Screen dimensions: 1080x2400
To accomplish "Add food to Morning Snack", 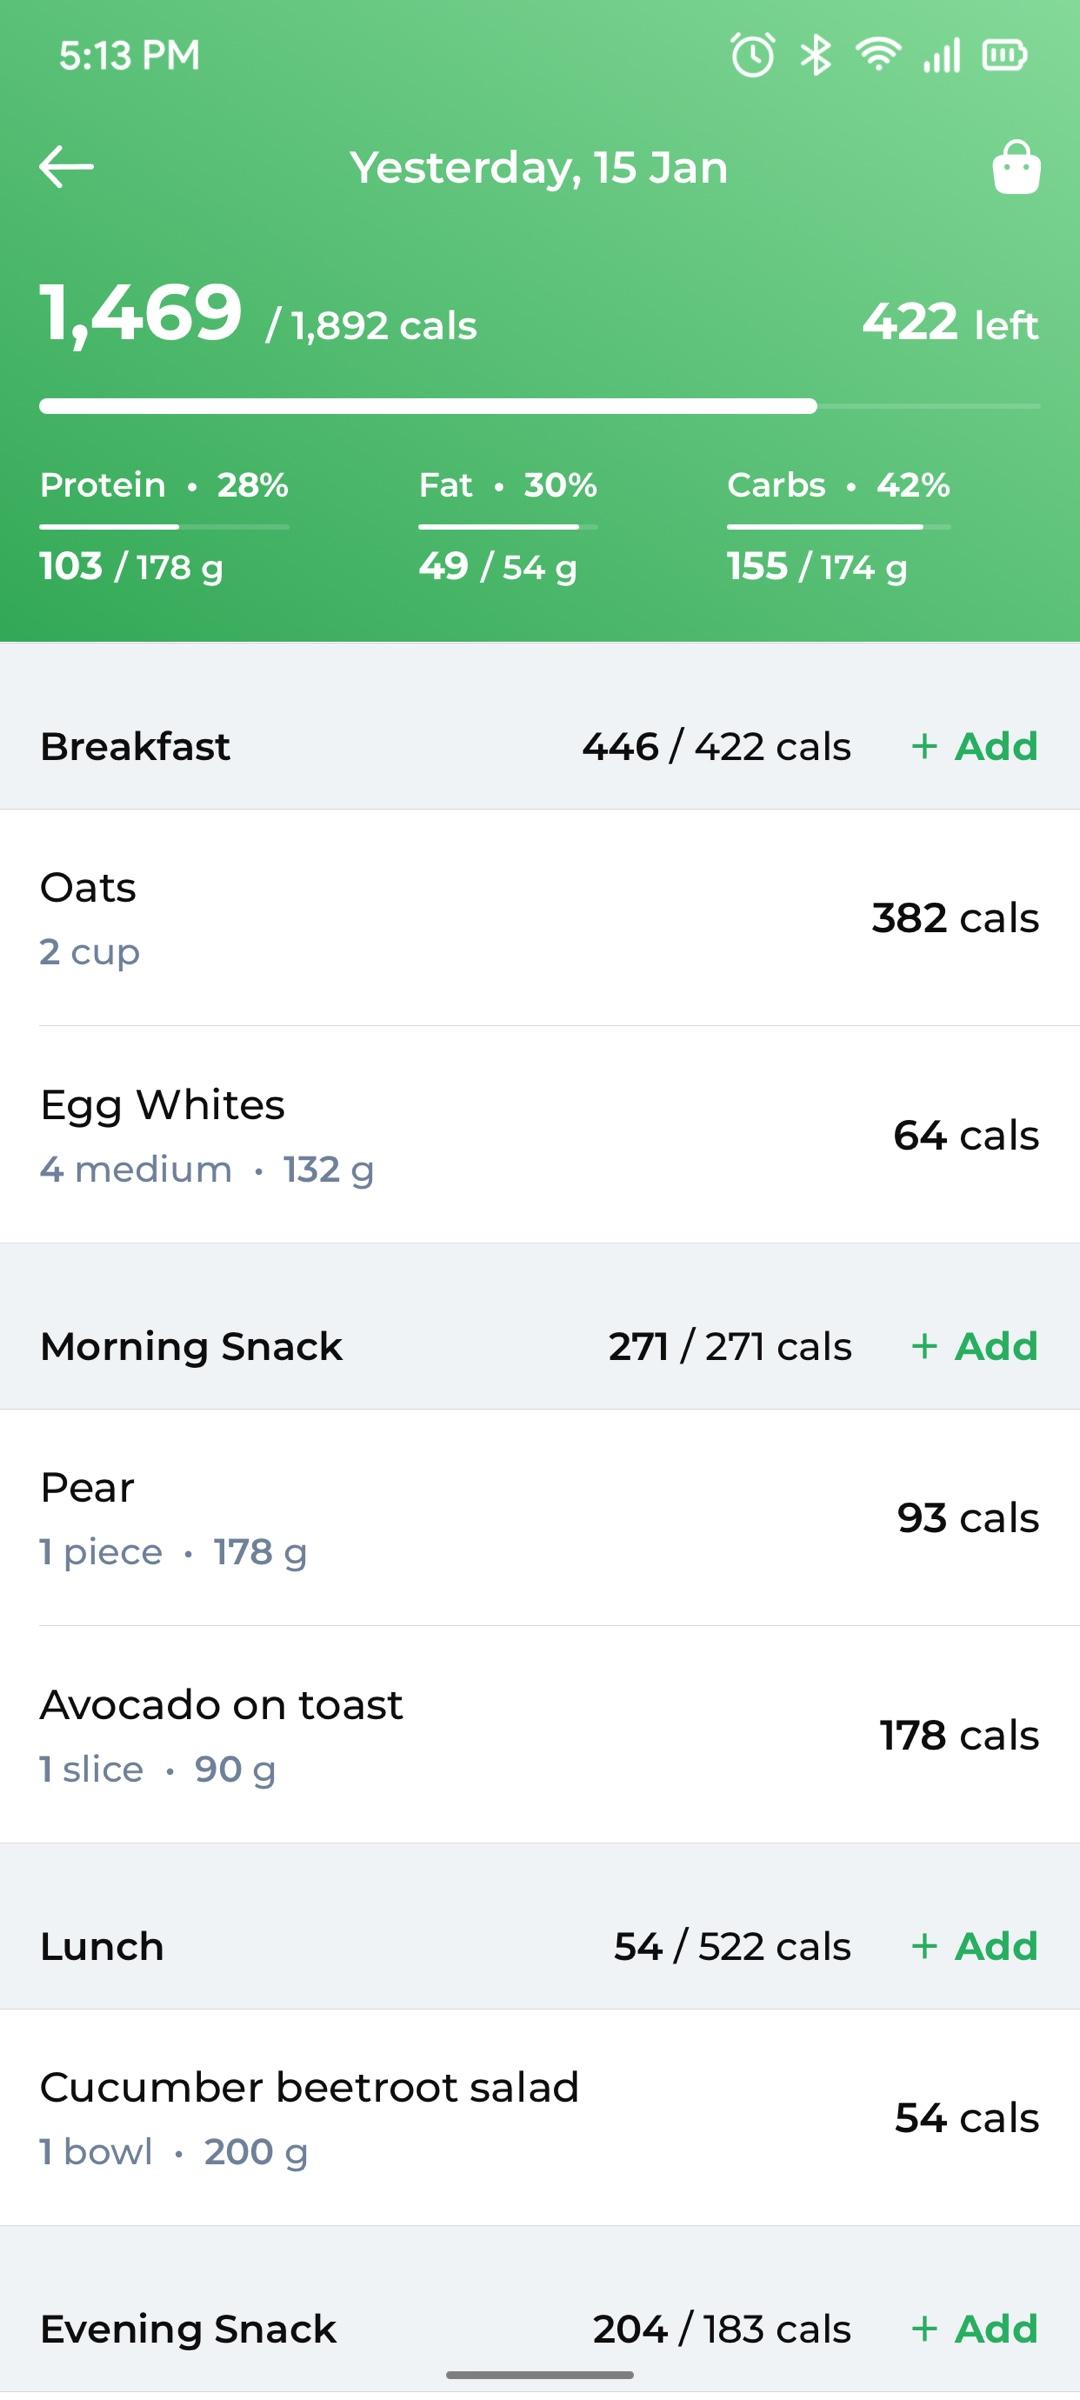I will click(975, 1347).
